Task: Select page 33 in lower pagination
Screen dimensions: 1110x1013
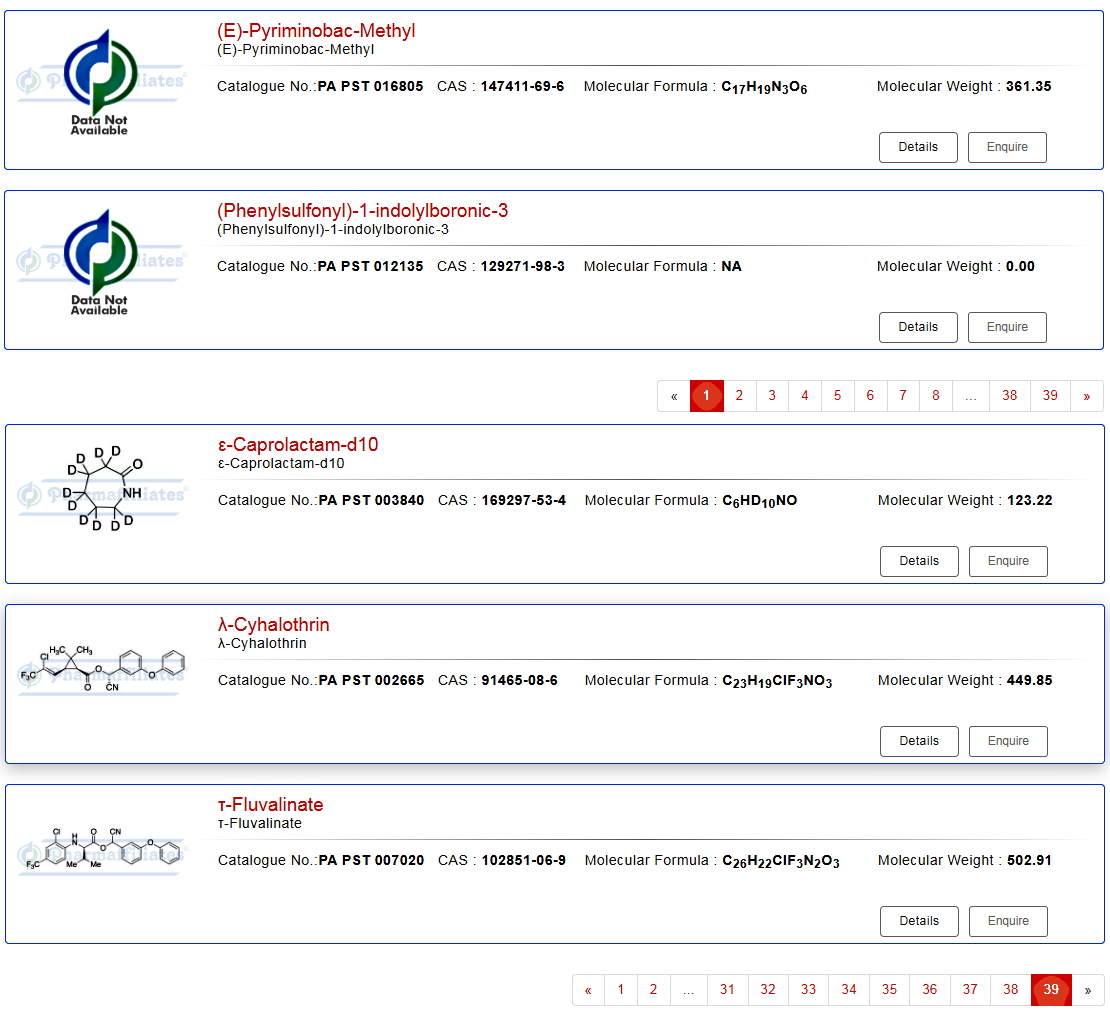Action: click(808, 990)
